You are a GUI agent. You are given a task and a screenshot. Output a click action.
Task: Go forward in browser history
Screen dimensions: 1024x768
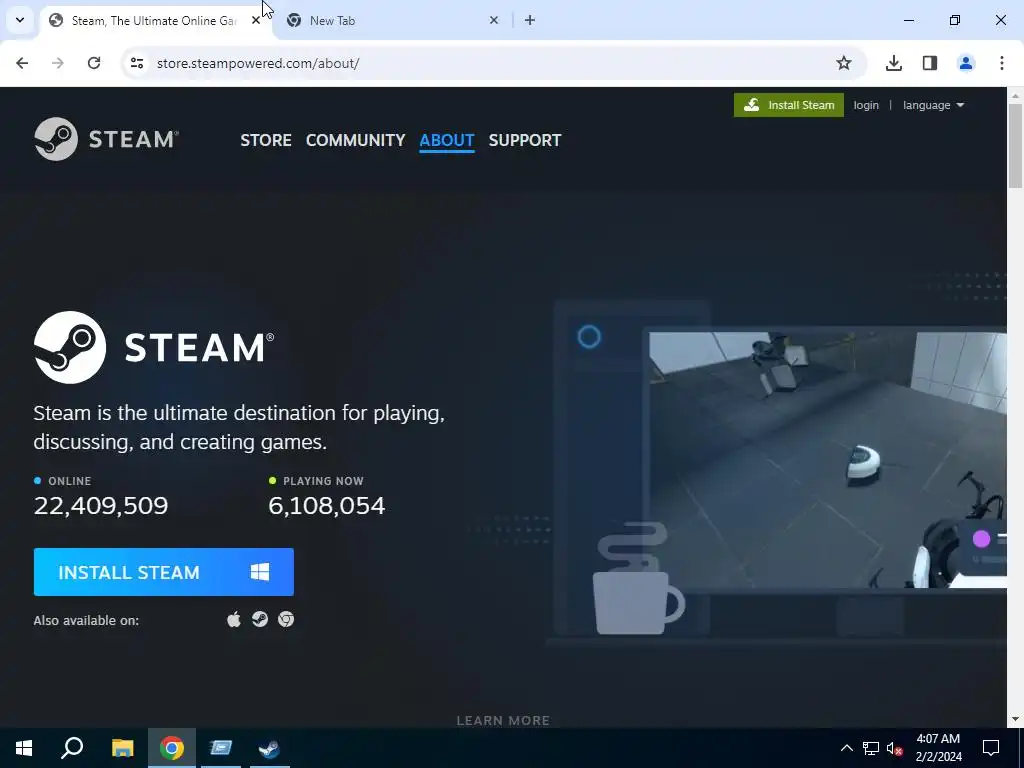point(58,63)
